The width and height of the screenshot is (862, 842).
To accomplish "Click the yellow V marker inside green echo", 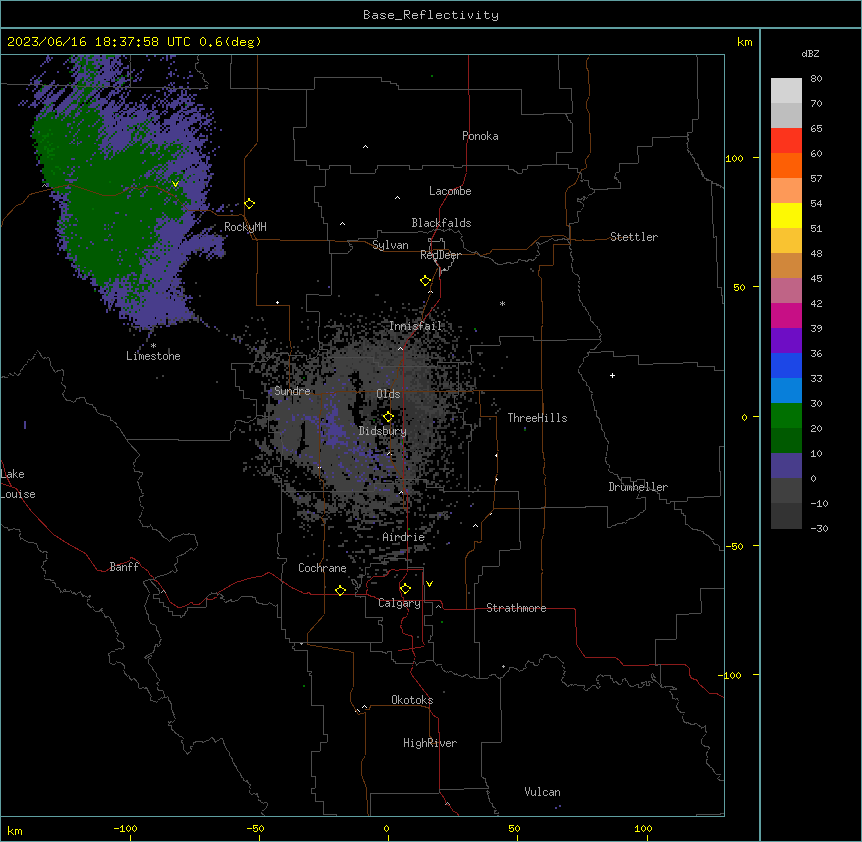I will (175, 184).
